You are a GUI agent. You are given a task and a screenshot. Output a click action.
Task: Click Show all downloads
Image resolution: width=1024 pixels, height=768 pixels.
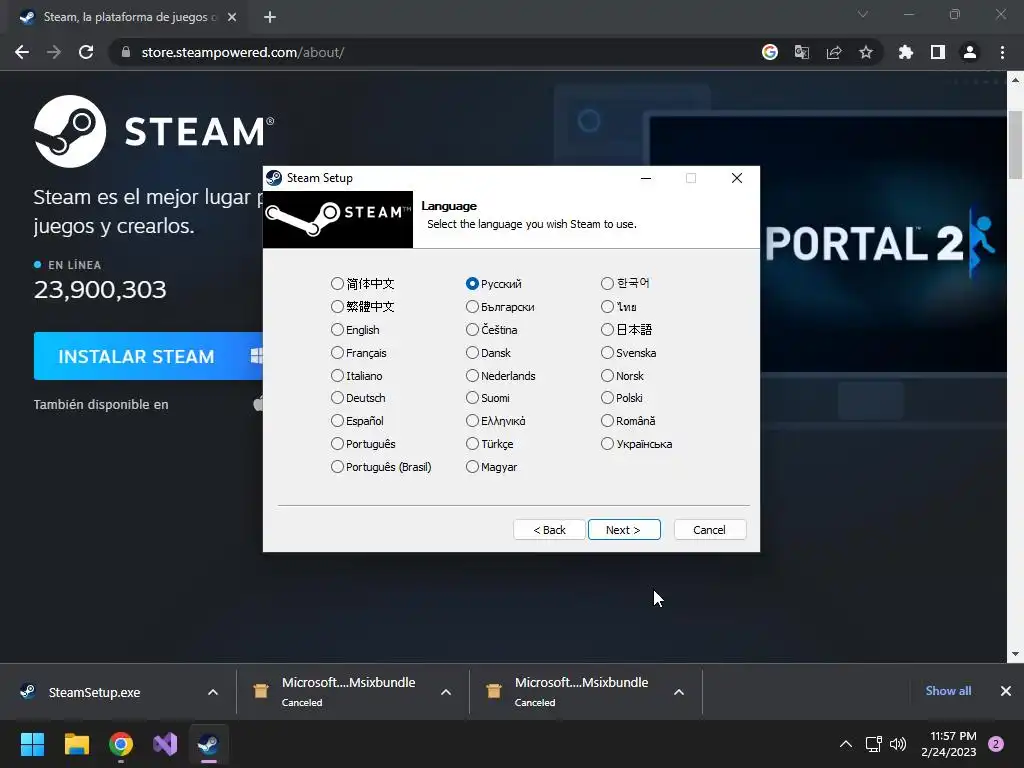coord(948,691)
